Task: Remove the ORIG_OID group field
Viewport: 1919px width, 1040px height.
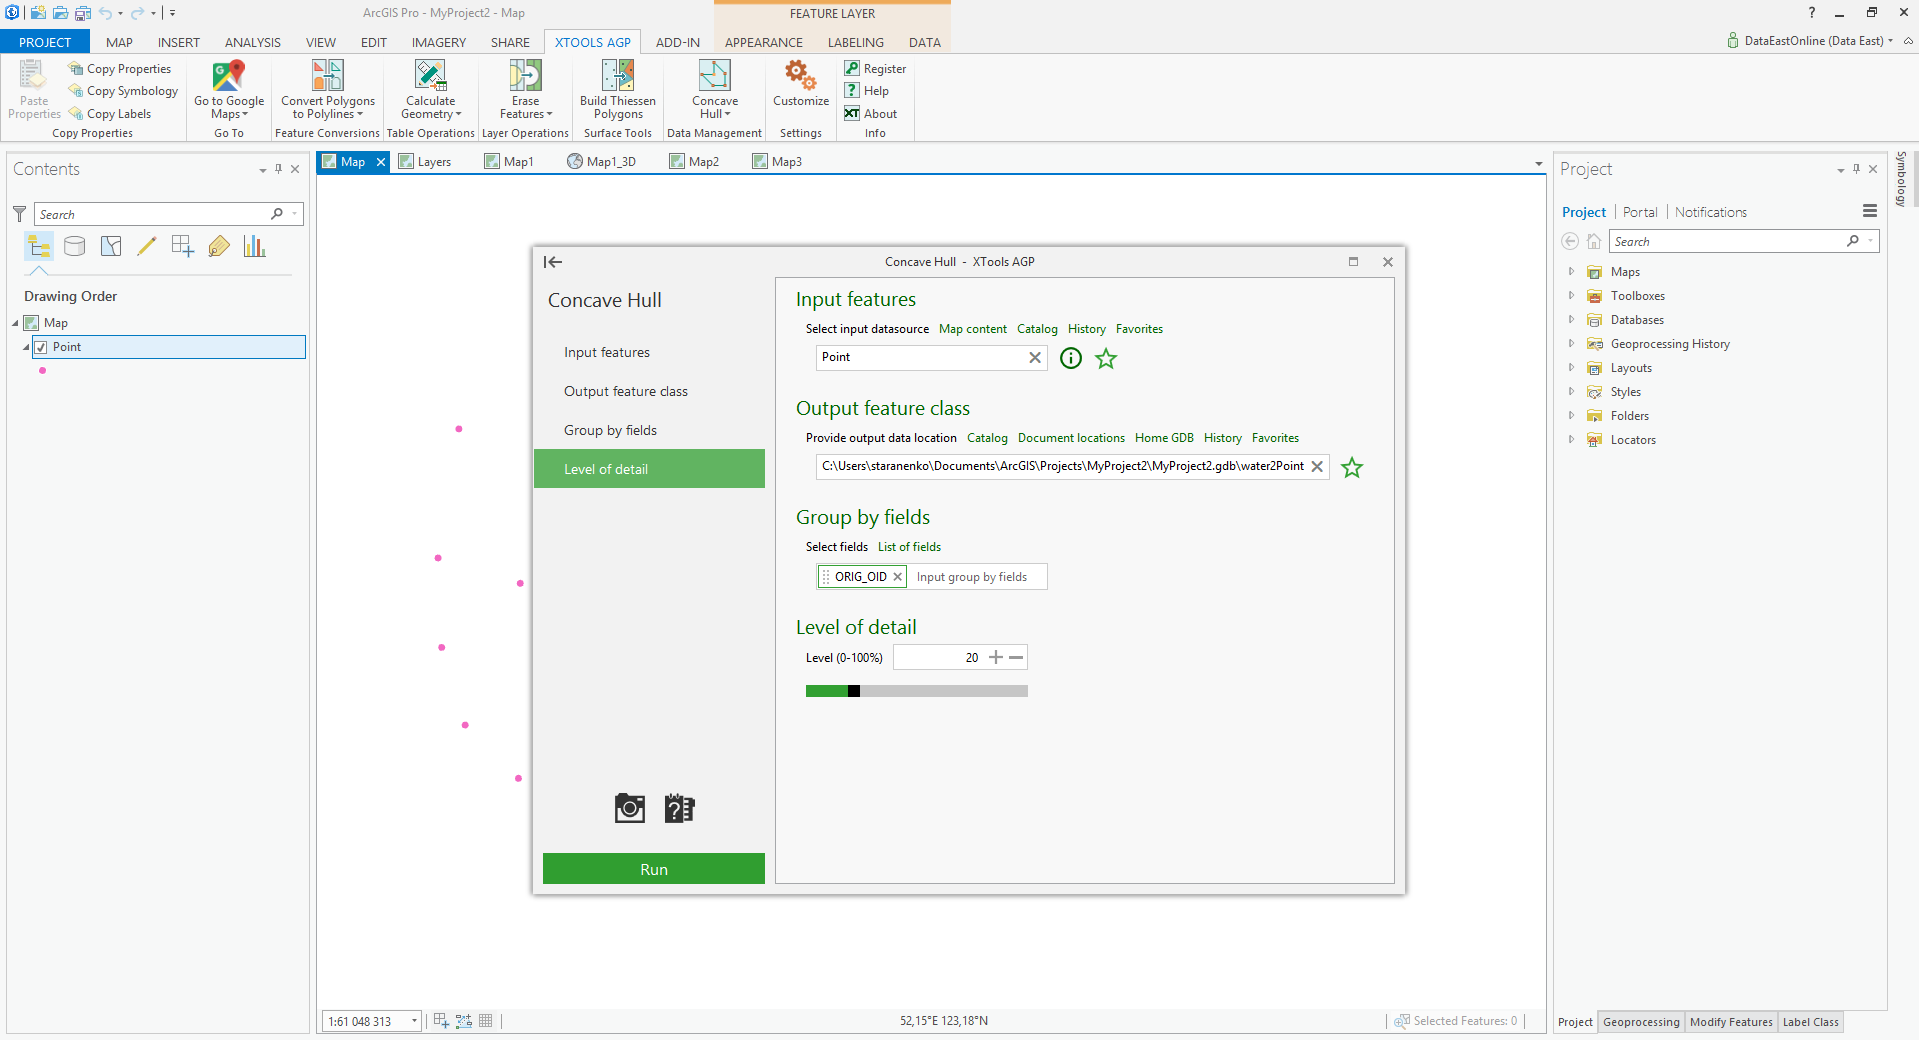Action: (897, 577)
